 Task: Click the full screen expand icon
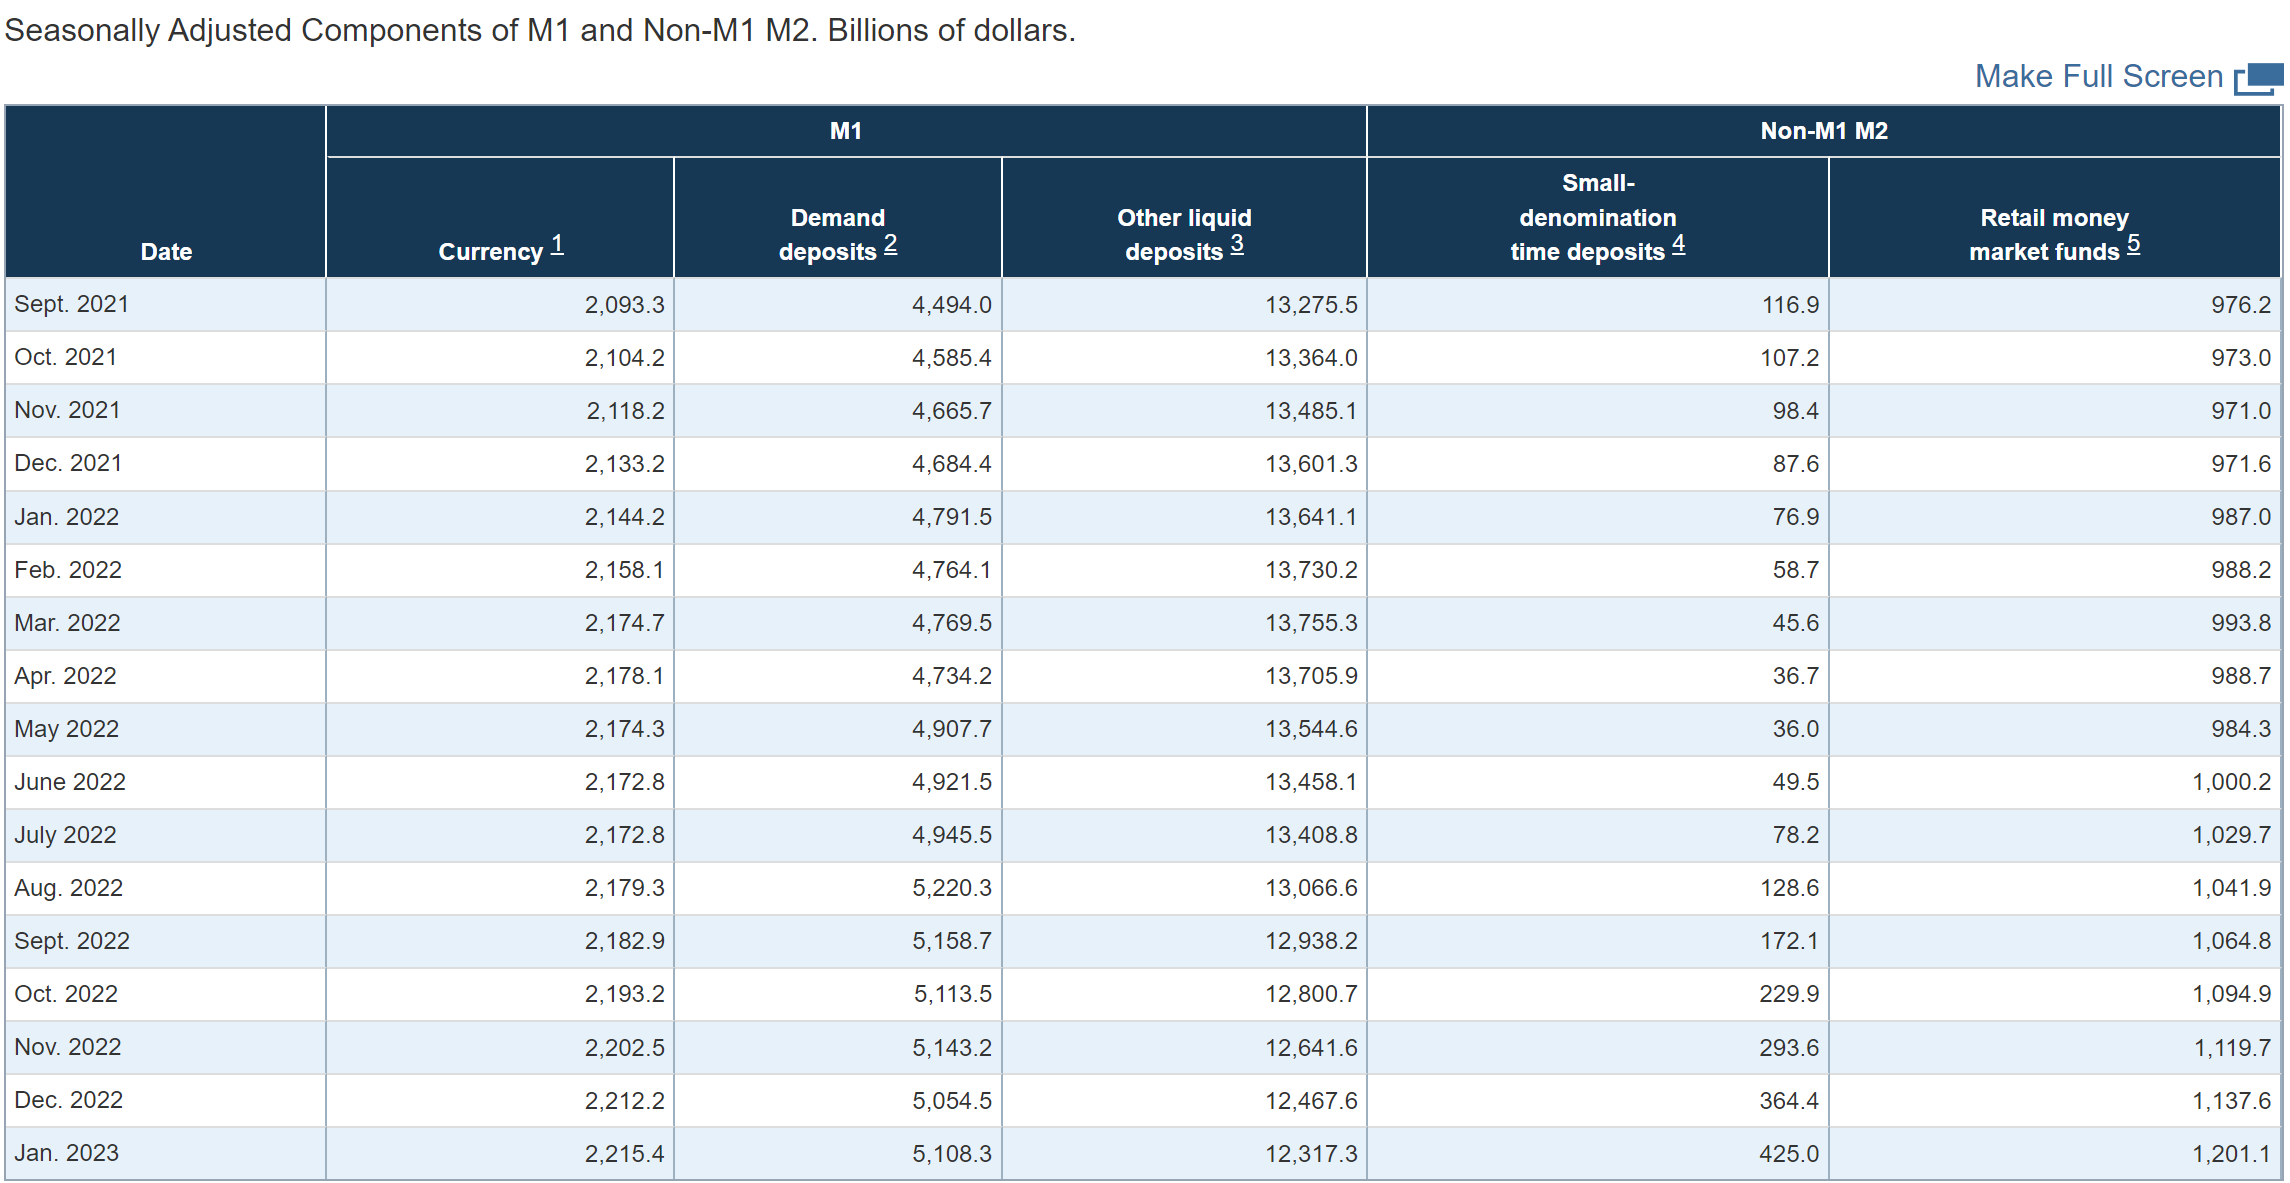click(2259, 78)
